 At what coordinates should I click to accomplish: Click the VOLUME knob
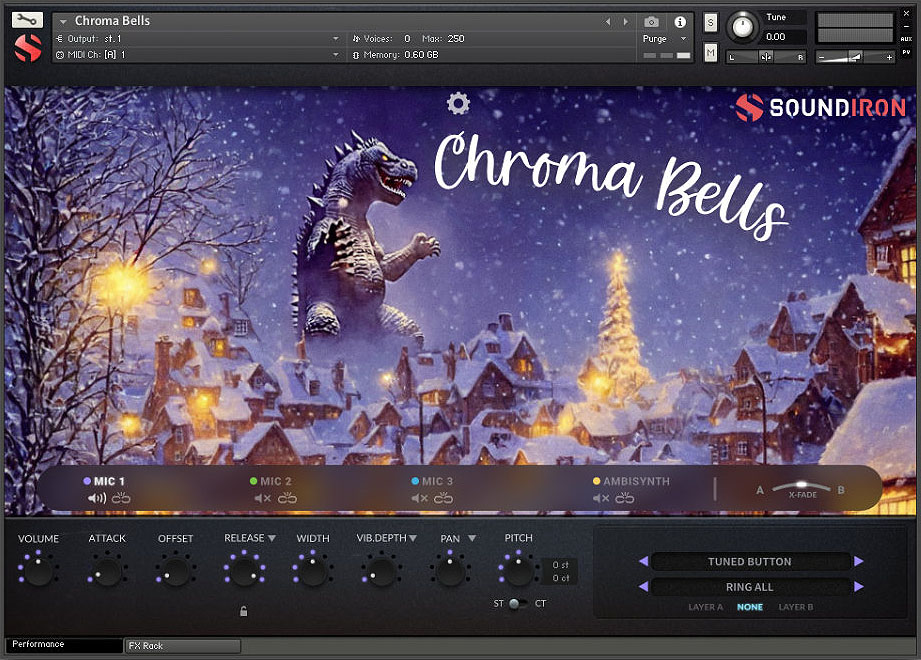(38, 570)
